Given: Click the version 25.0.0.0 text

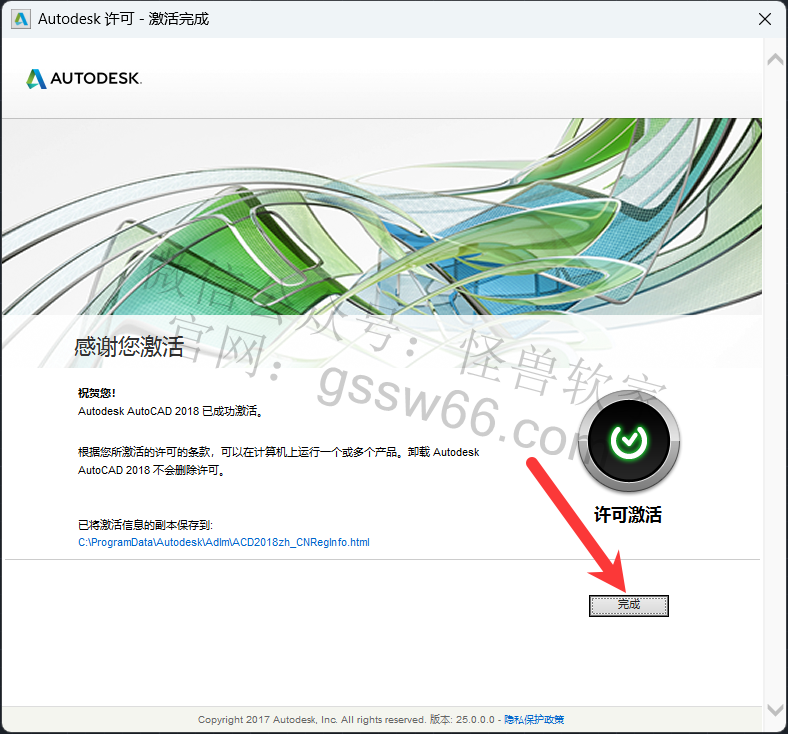Looking at the screenshot, I should point(464,720).
